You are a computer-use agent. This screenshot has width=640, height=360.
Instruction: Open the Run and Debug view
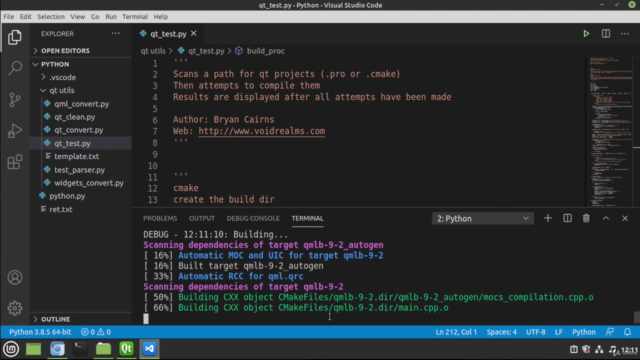(15, 131)
